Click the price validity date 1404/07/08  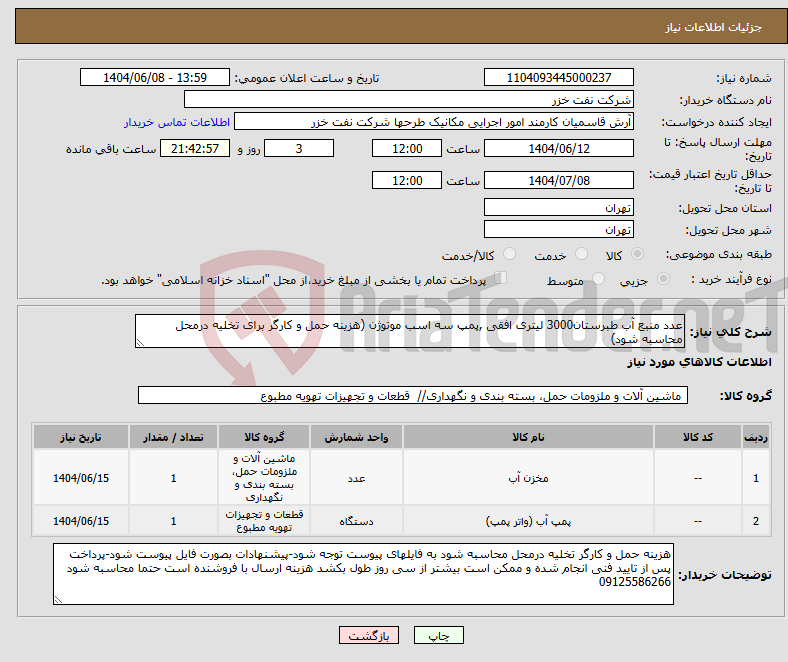coord(559,180)
